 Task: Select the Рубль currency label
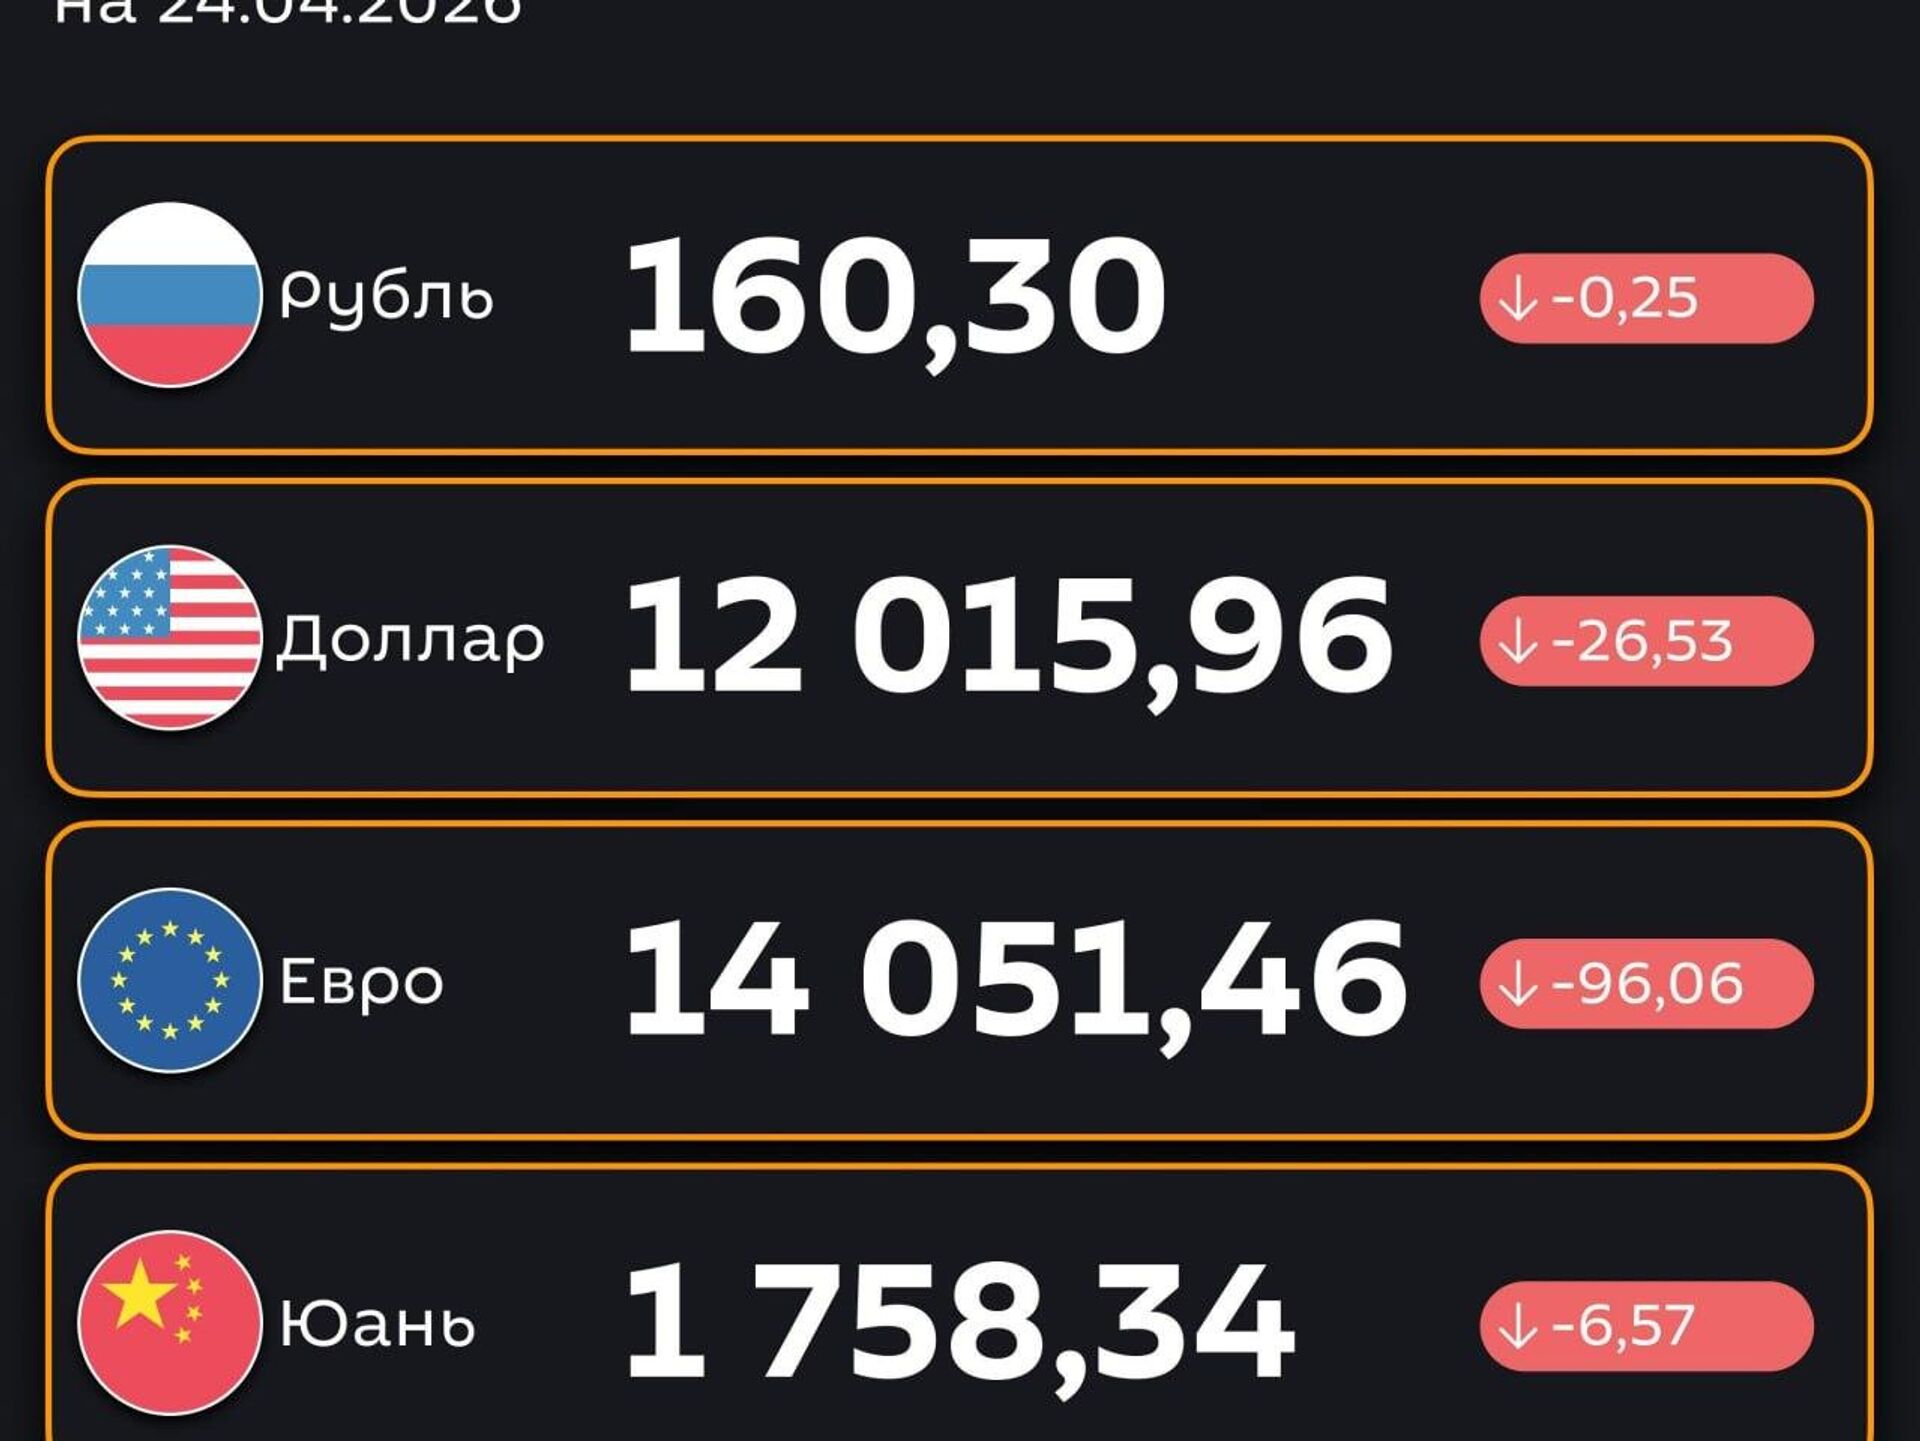pos(386,297)
